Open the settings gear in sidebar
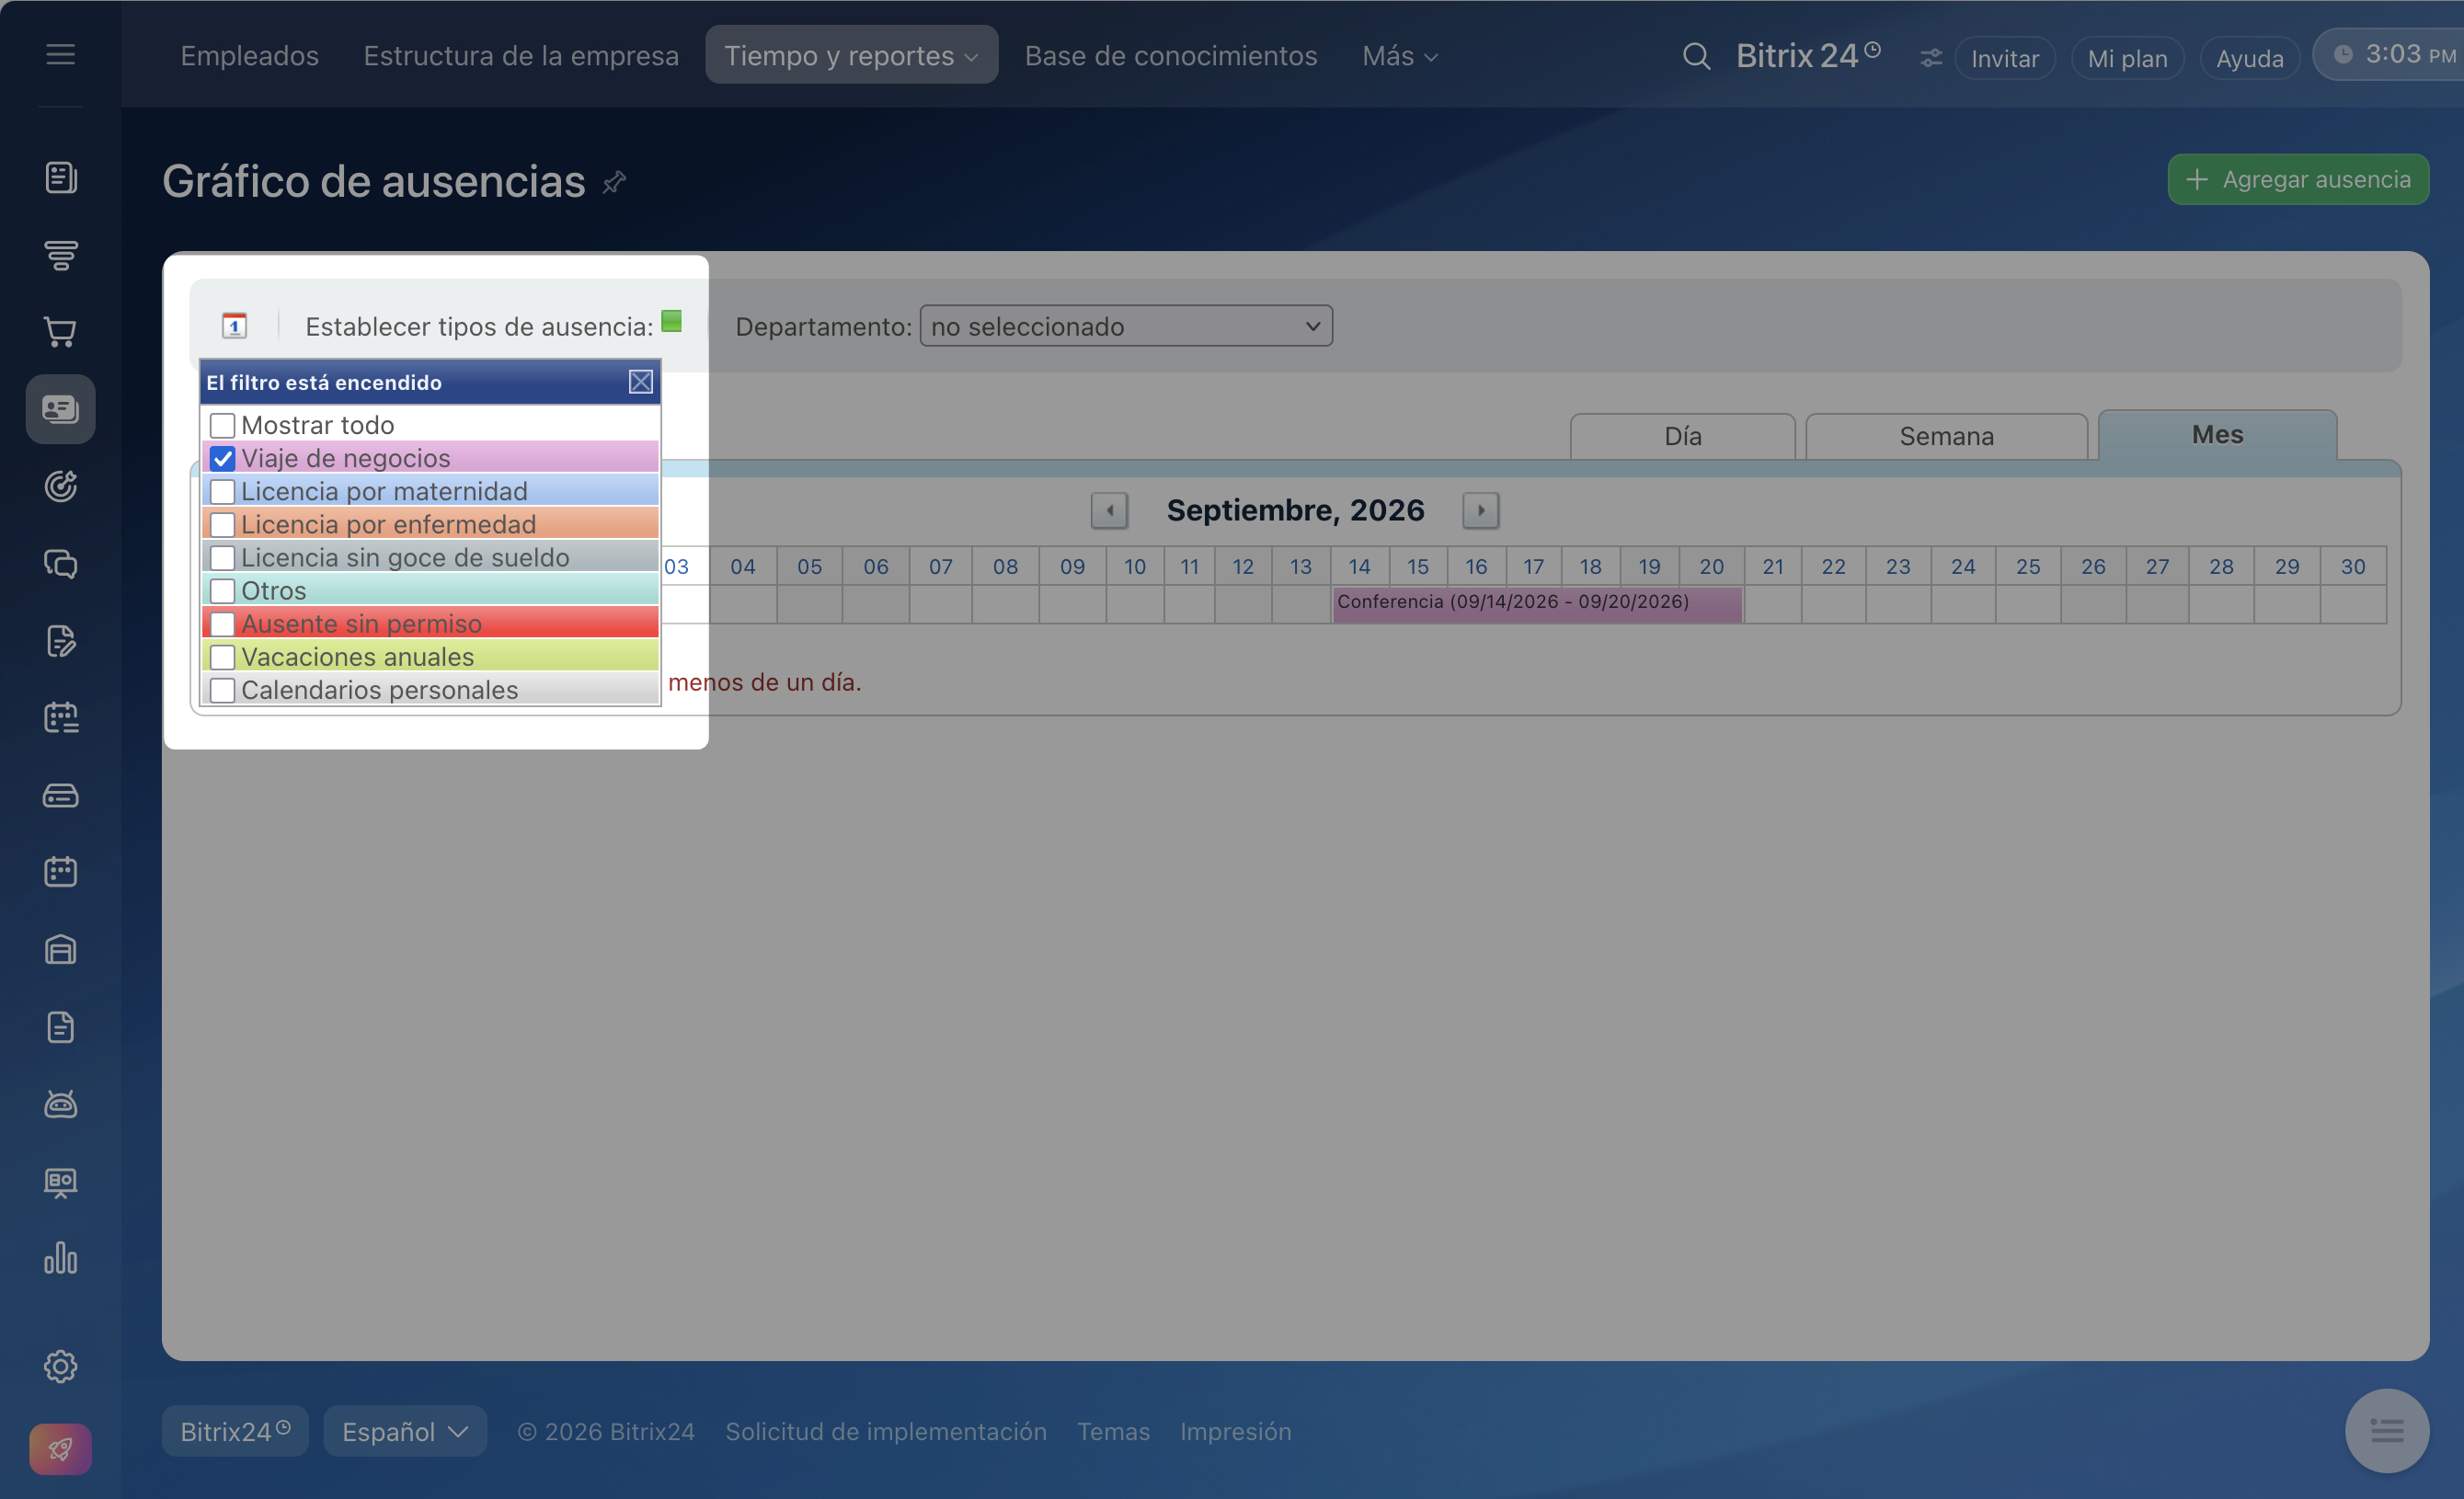Viewport: 2464px width, 1499px height. [x=61, y=1366]
